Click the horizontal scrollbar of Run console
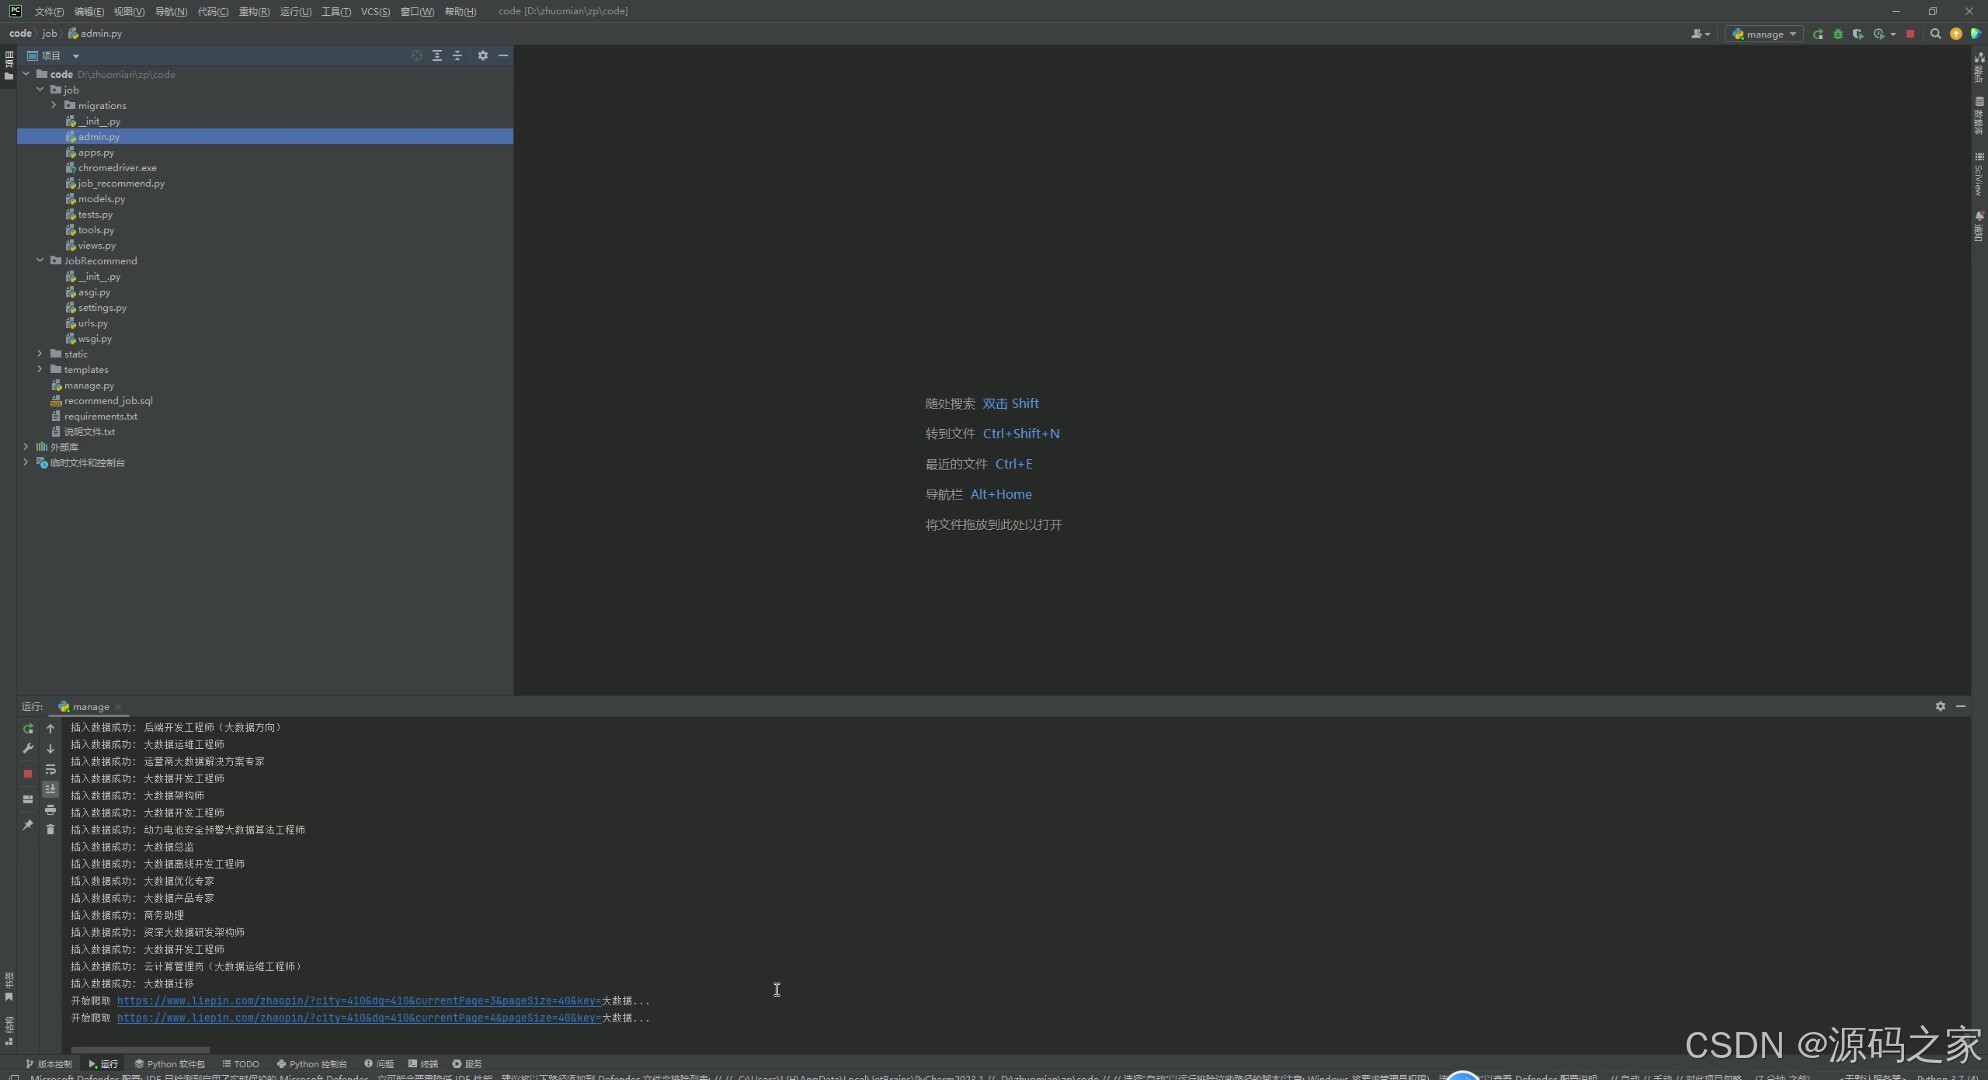 tap(140, 1049)
